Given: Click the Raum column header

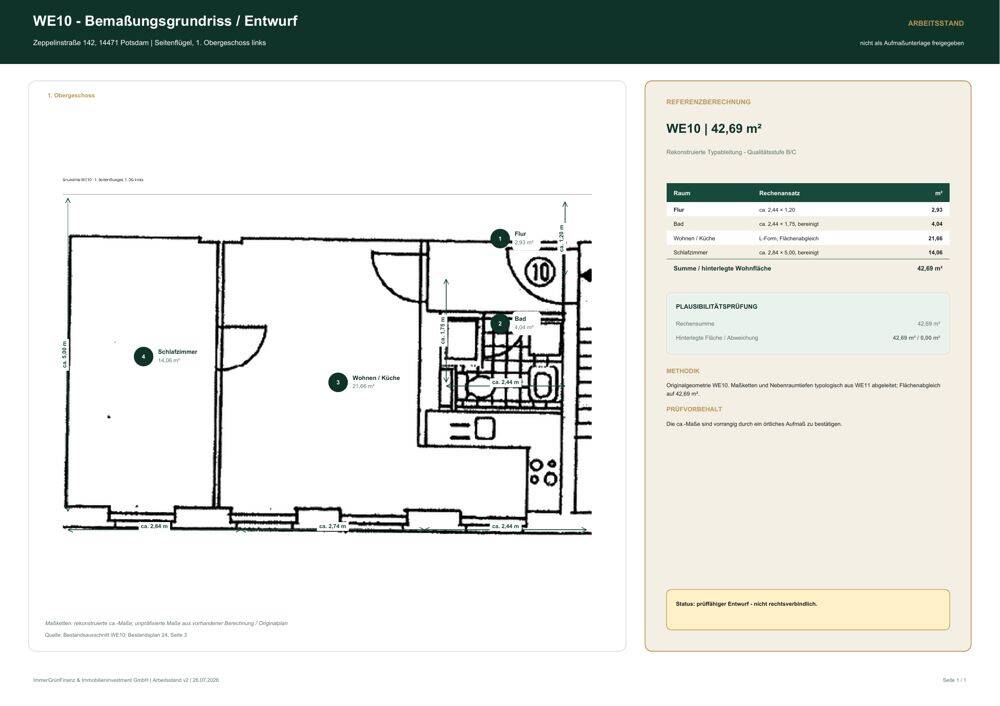Looking at the screenshot, I should click(x=682, y=193).
